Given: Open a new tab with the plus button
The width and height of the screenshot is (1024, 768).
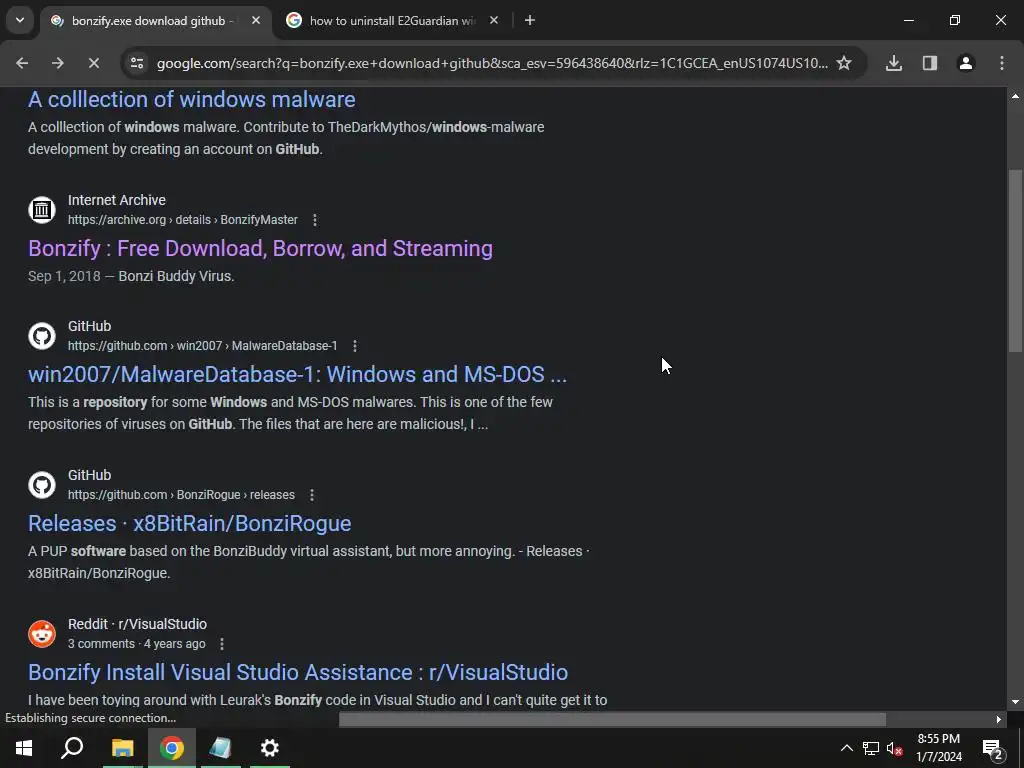Looking at the screenshot, I should point(530,21).
